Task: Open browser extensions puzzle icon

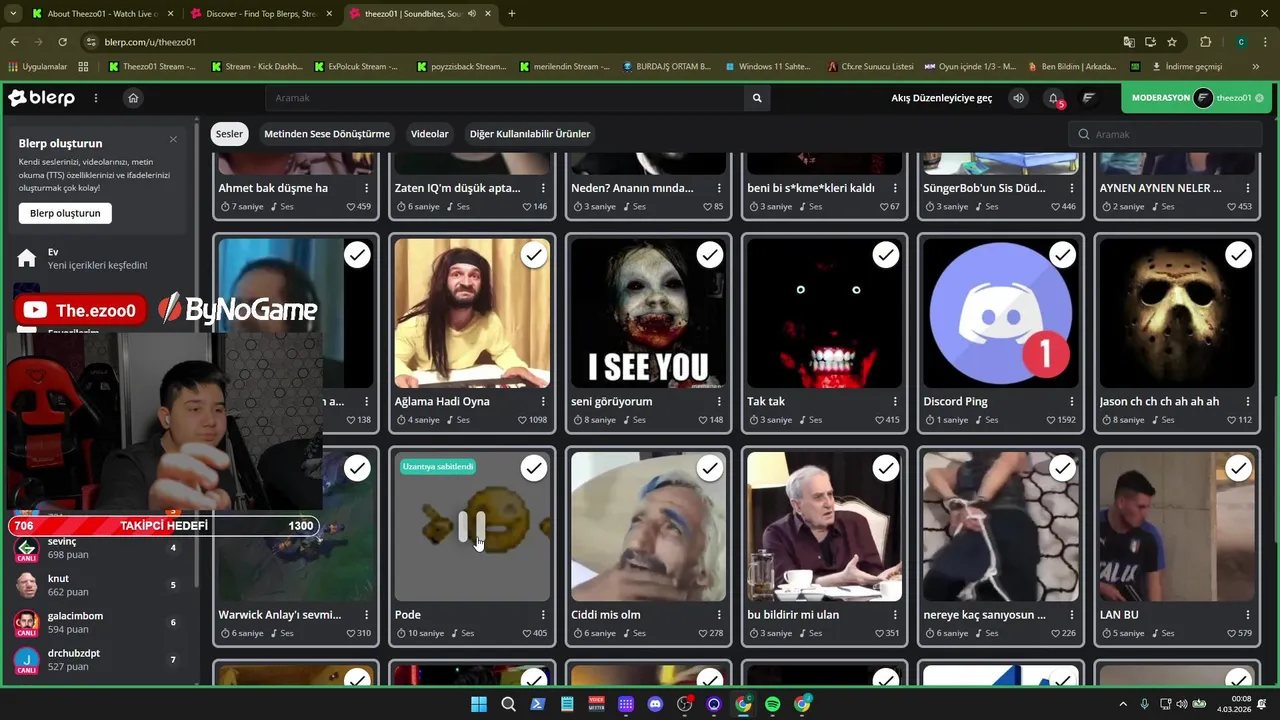Action: tap(1205, 42)
